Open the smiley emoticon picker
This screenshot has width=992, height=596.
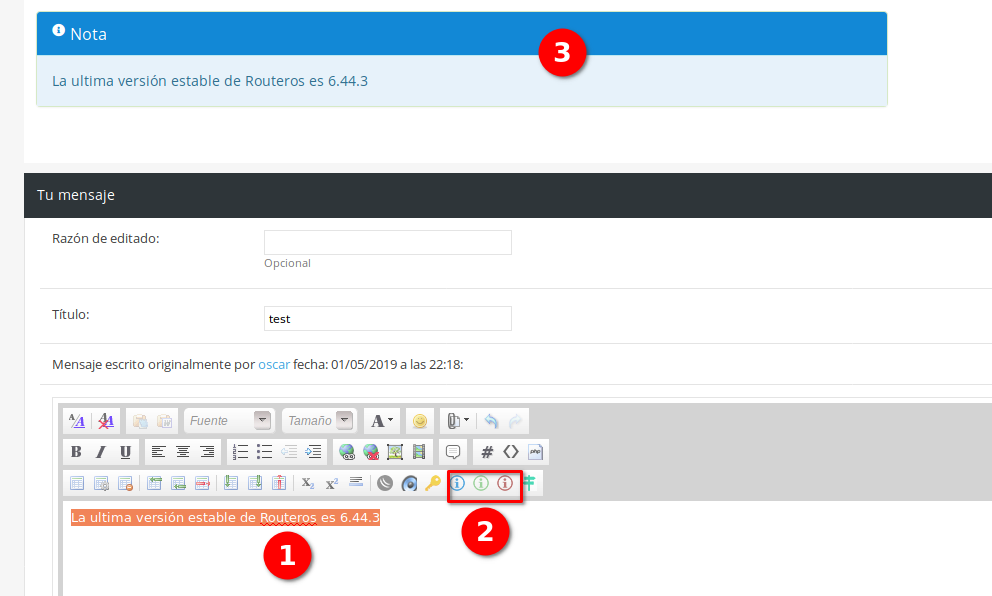(420, 421)
